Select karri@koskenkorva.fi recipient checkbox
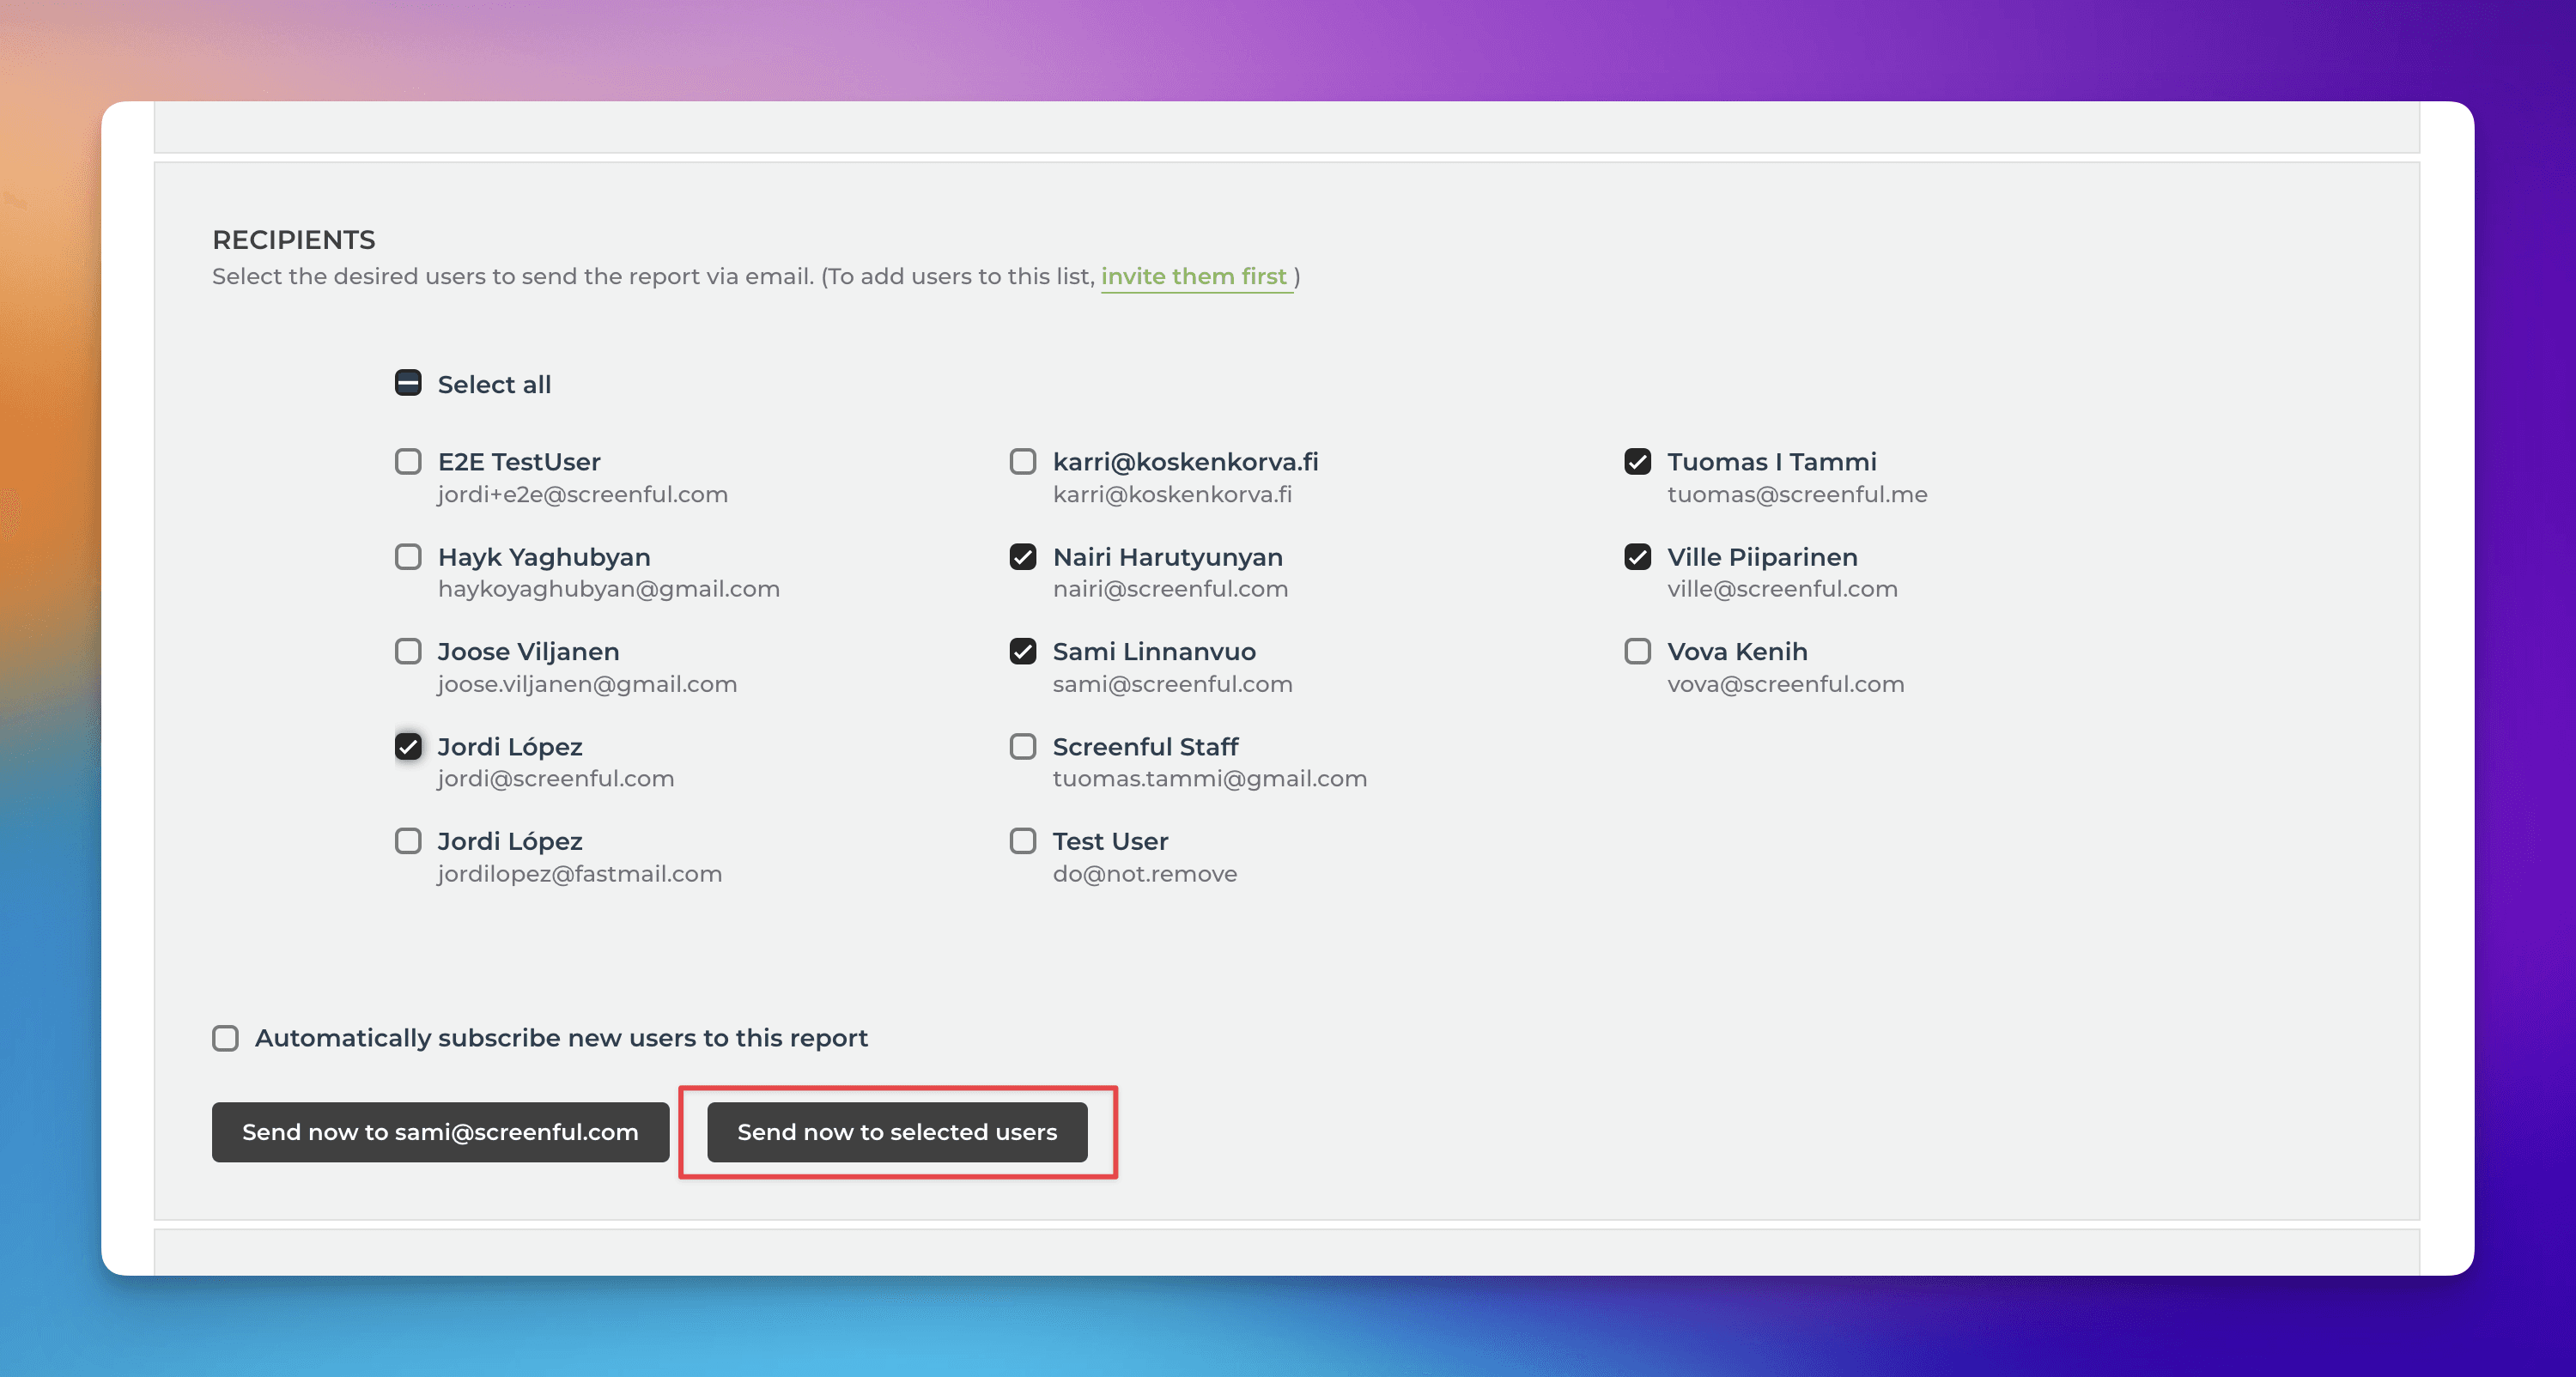Screen dimensions: 2576x1377 tap(1022, 461)
